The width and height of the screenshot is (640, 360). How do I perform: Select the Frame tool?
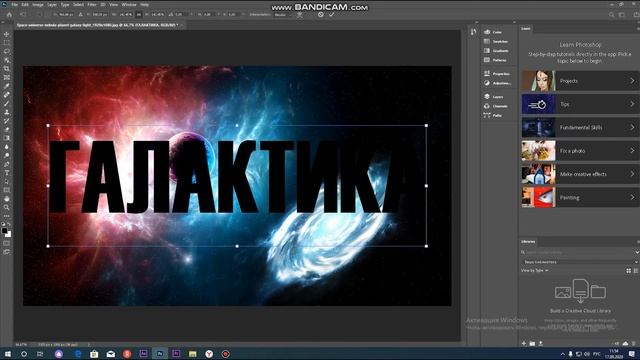pyautogui.click(x=7, y=77)
